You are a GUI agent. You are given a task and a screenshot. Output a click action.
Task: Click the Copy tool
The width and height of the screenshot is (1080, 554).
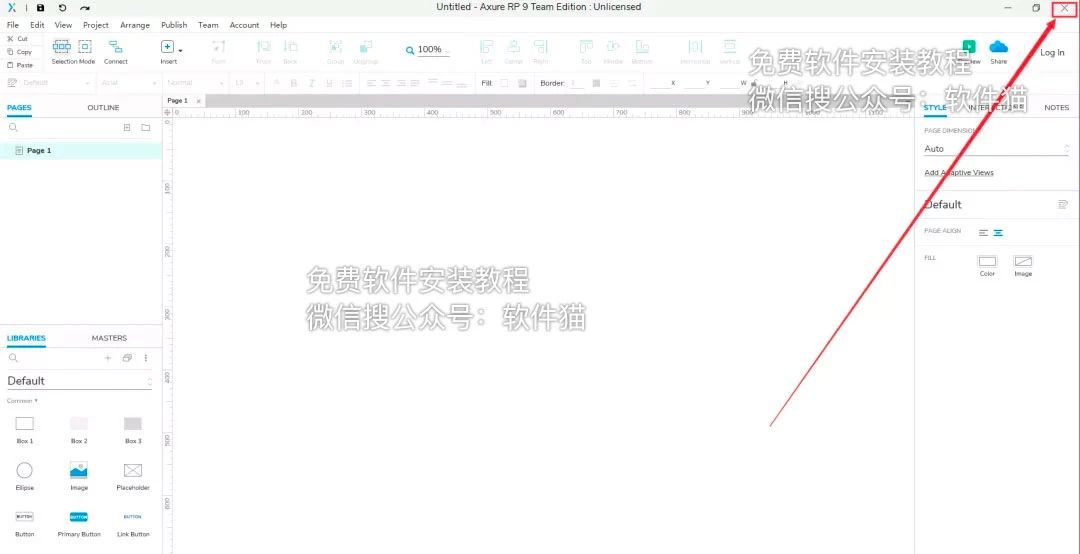(19, 52)
